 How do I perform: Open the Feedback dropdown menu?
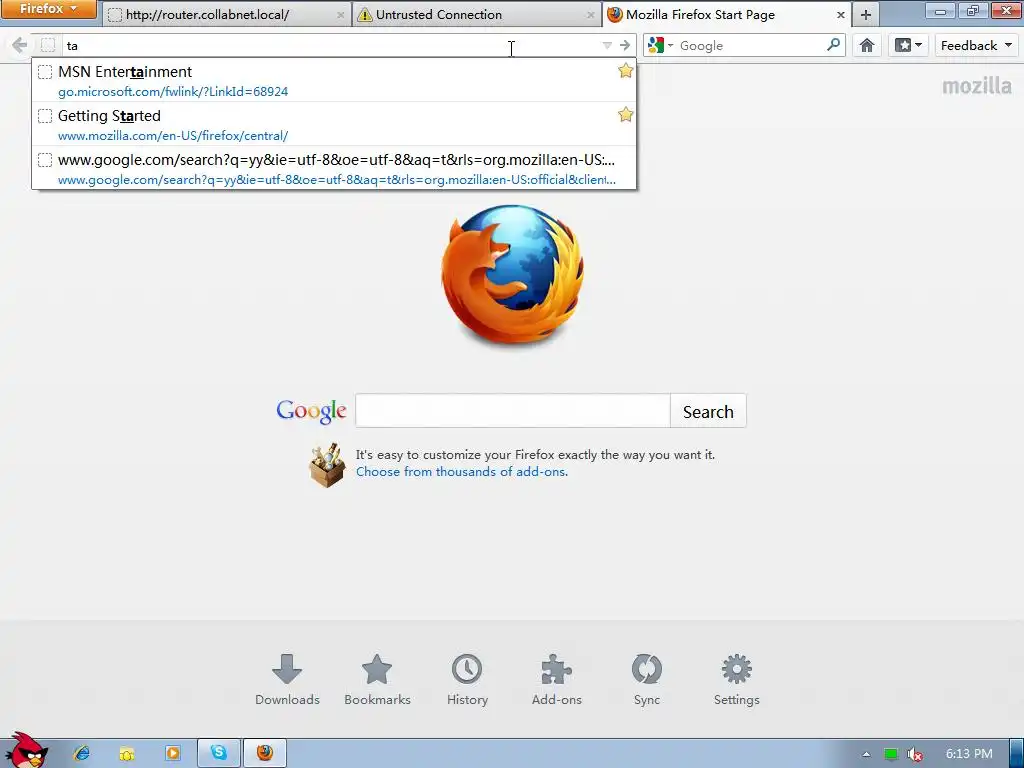click(976, 45)
